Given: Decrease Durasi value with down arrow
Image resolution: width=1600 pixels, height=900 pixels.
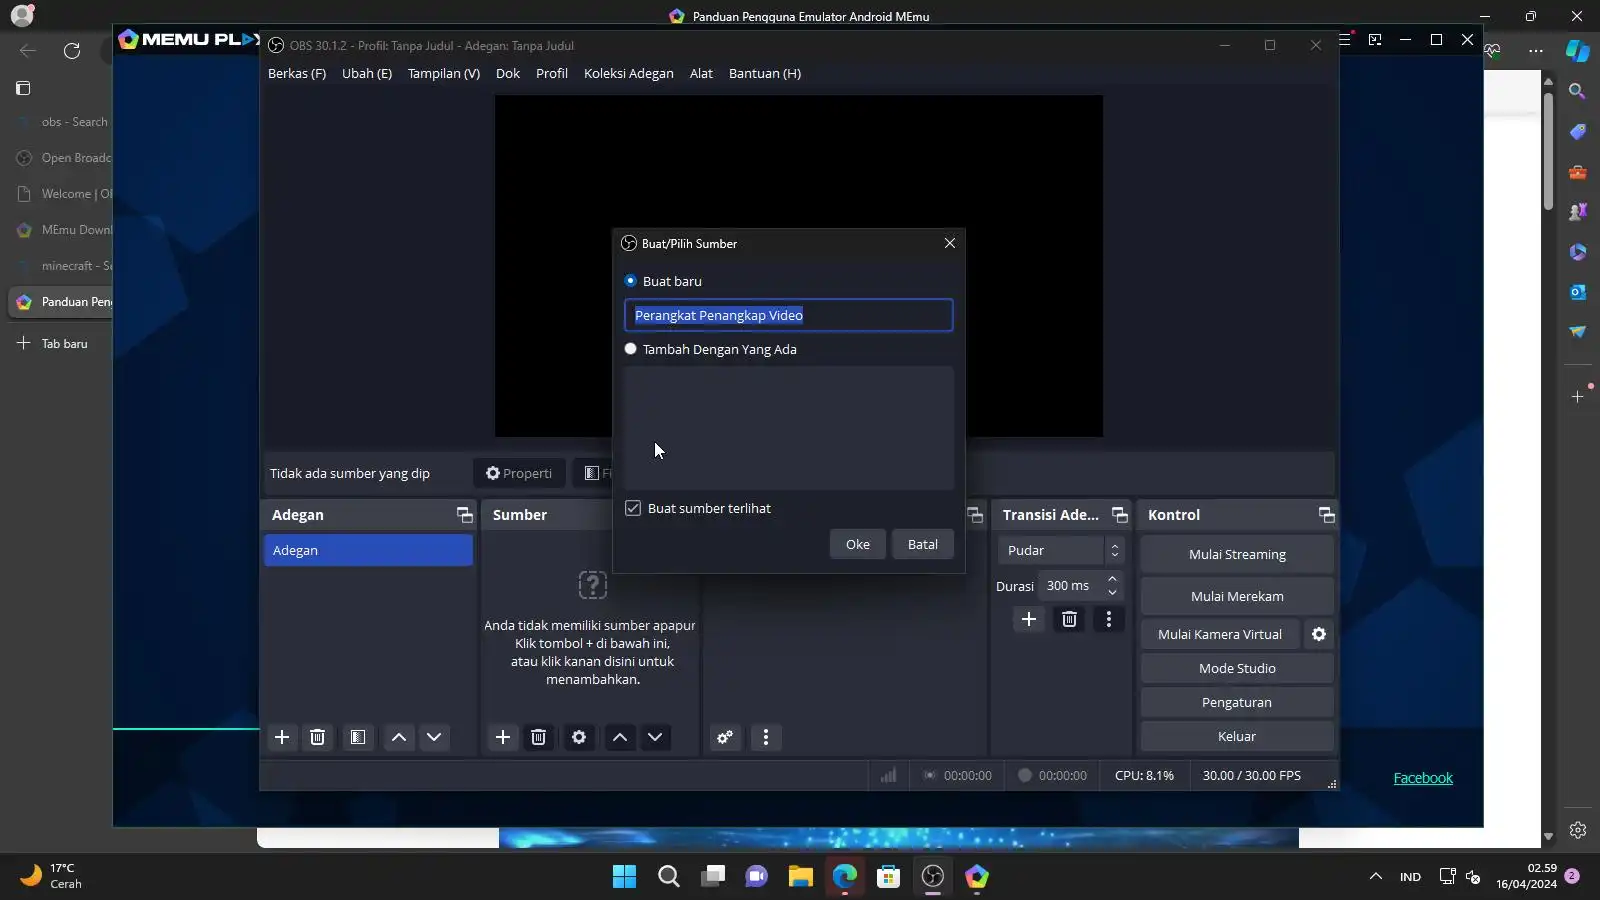Looking at the screenshot, I should (1112, 592).
